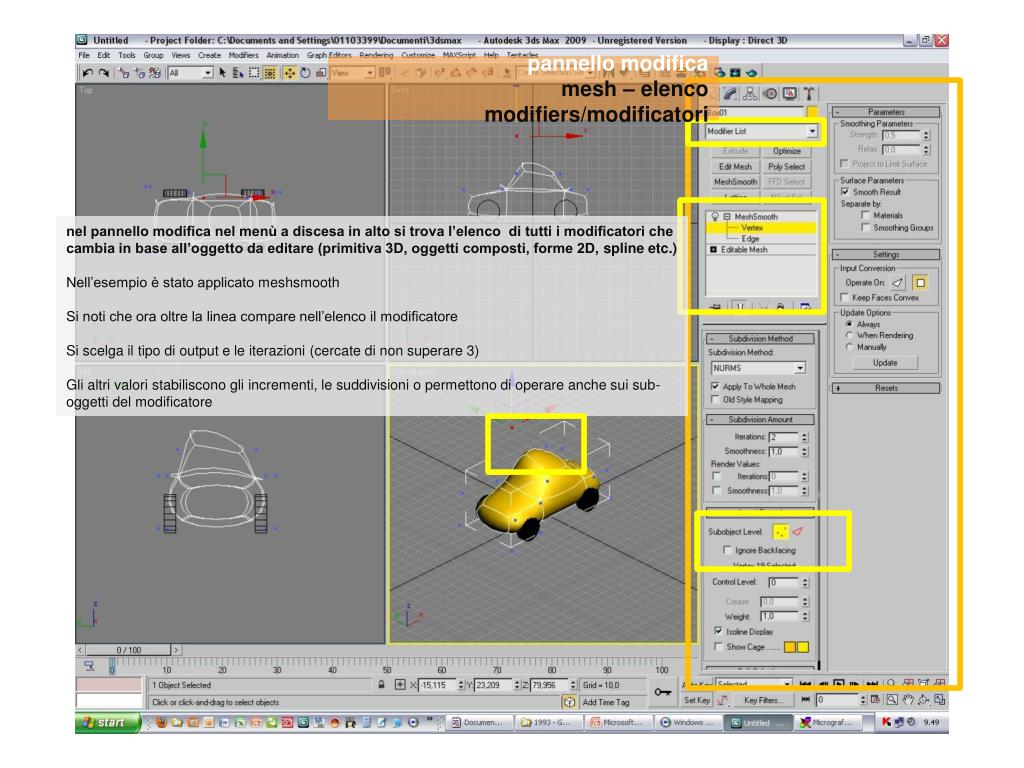Open the Group menu

(x=153, y=56)
